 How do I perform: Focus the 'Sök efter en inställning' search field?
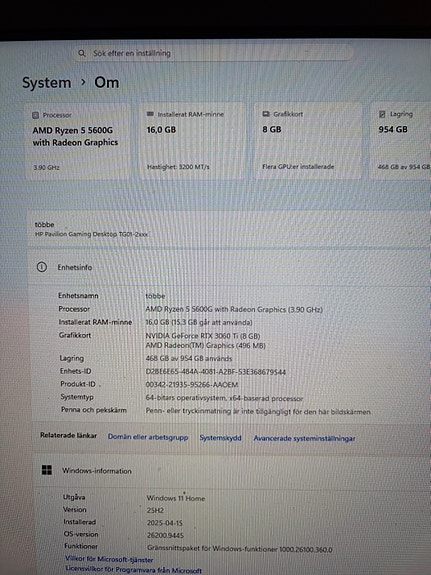tap(213, 54)
